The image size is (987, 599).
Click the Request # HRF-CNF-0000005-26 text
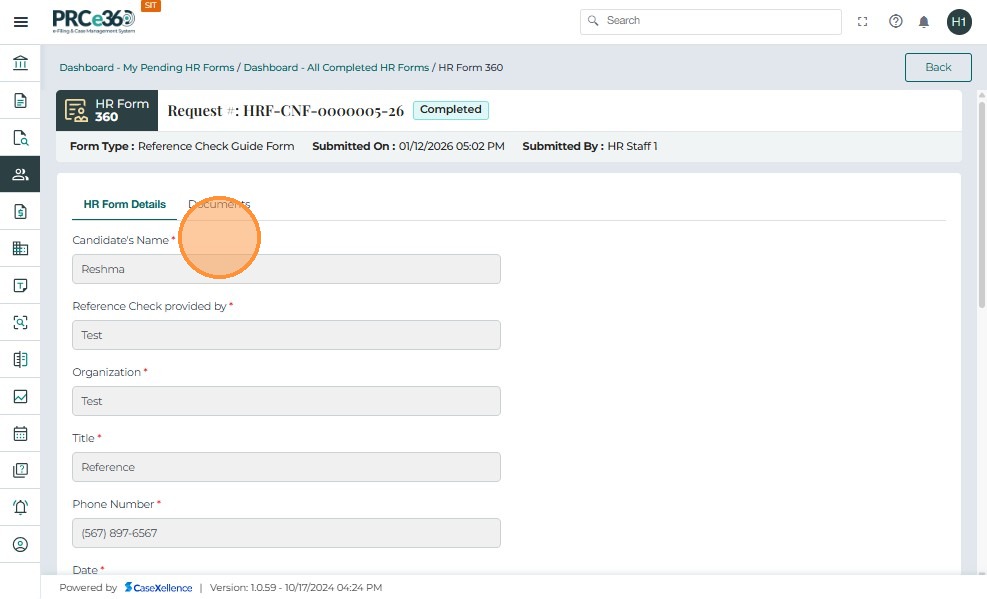pos(286,111)
